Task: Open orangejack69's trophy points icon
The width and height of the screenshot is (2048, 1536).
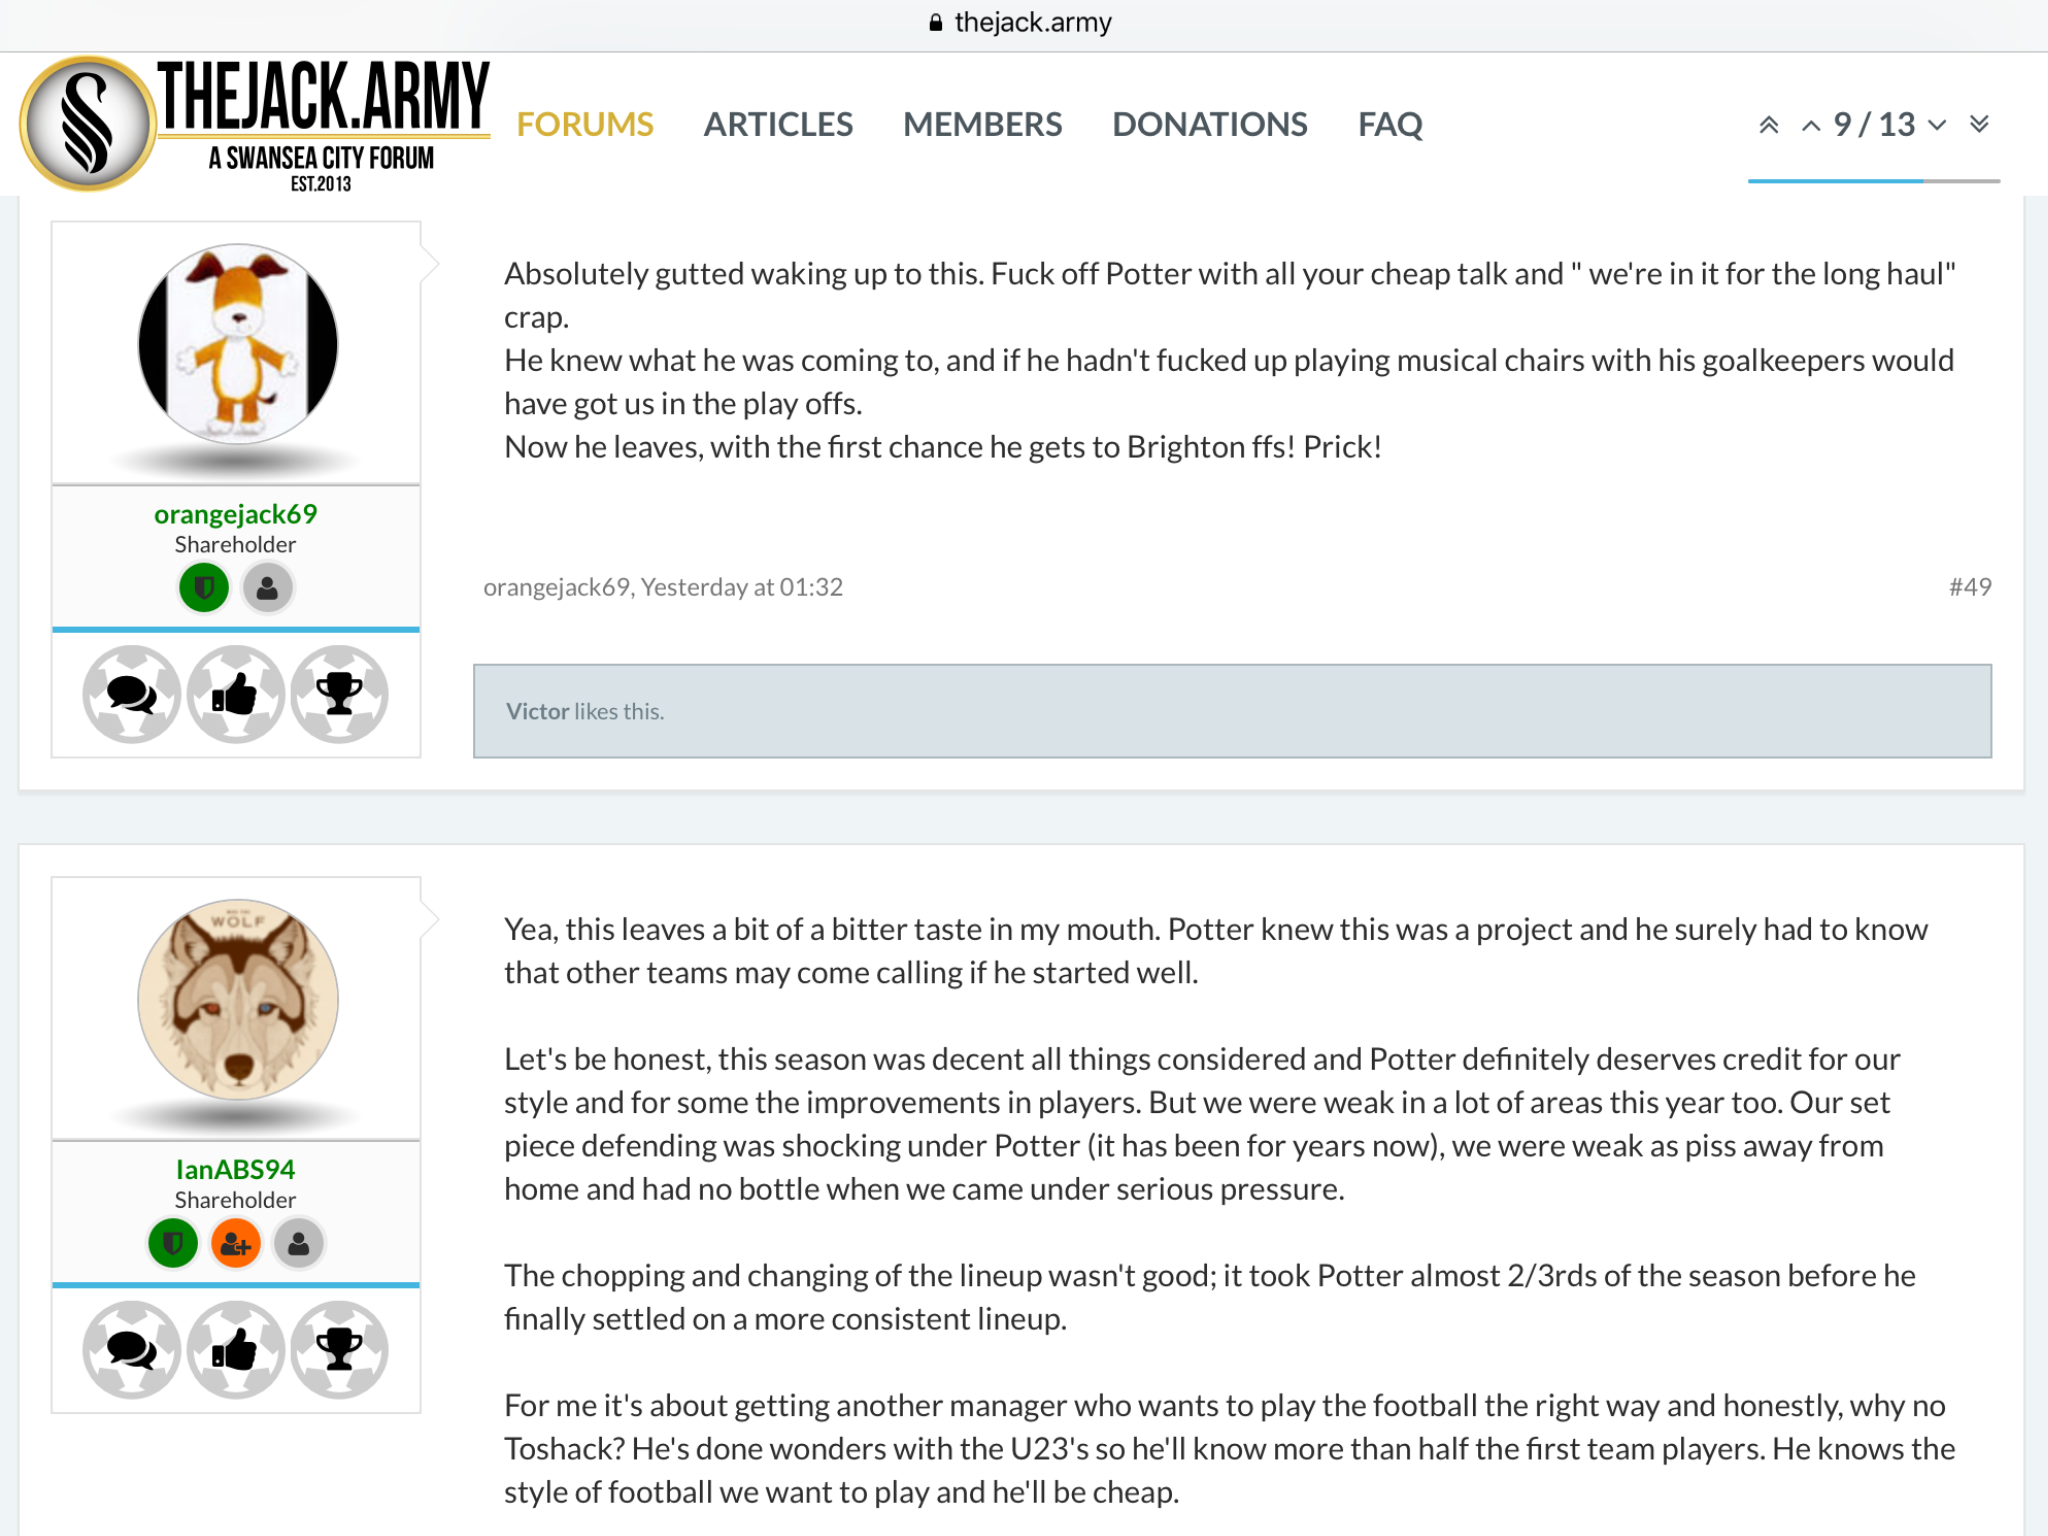Action: click(x=340, y=694)
